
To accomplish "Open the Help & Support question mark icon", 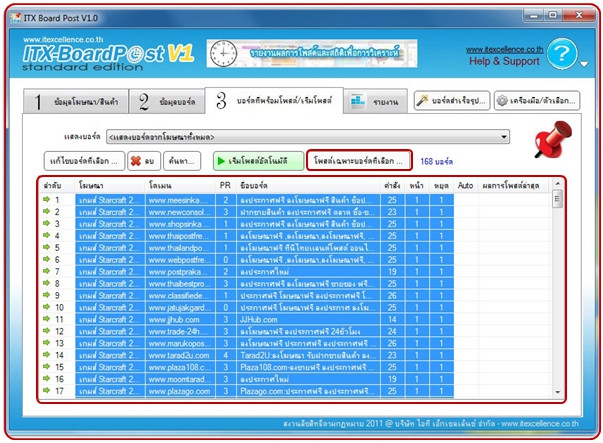I will (562, 53).
